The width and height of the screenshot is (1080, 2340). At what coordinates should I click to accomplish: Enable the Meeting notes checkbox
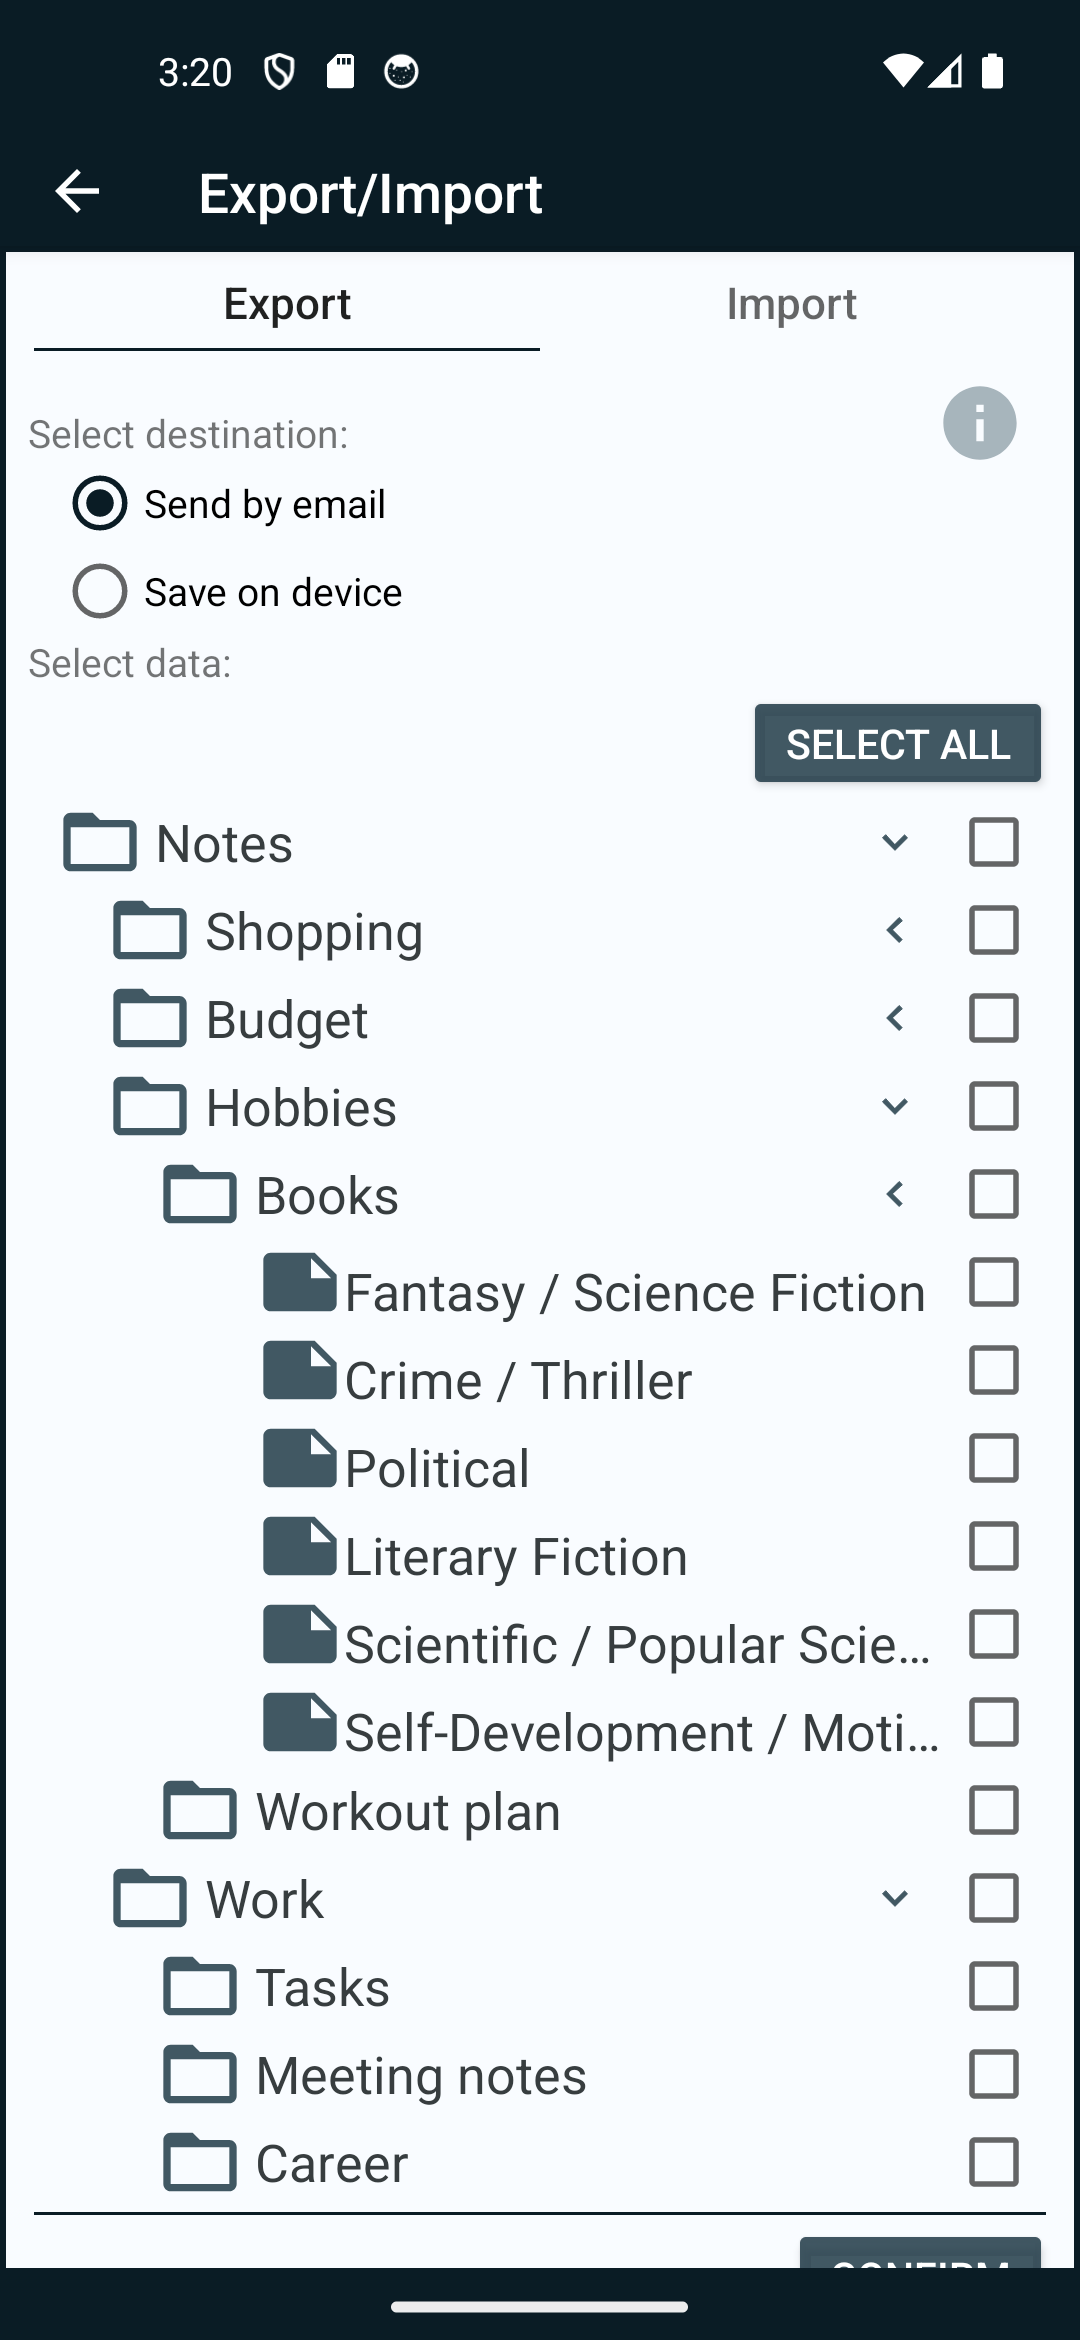pos(993,2074)
